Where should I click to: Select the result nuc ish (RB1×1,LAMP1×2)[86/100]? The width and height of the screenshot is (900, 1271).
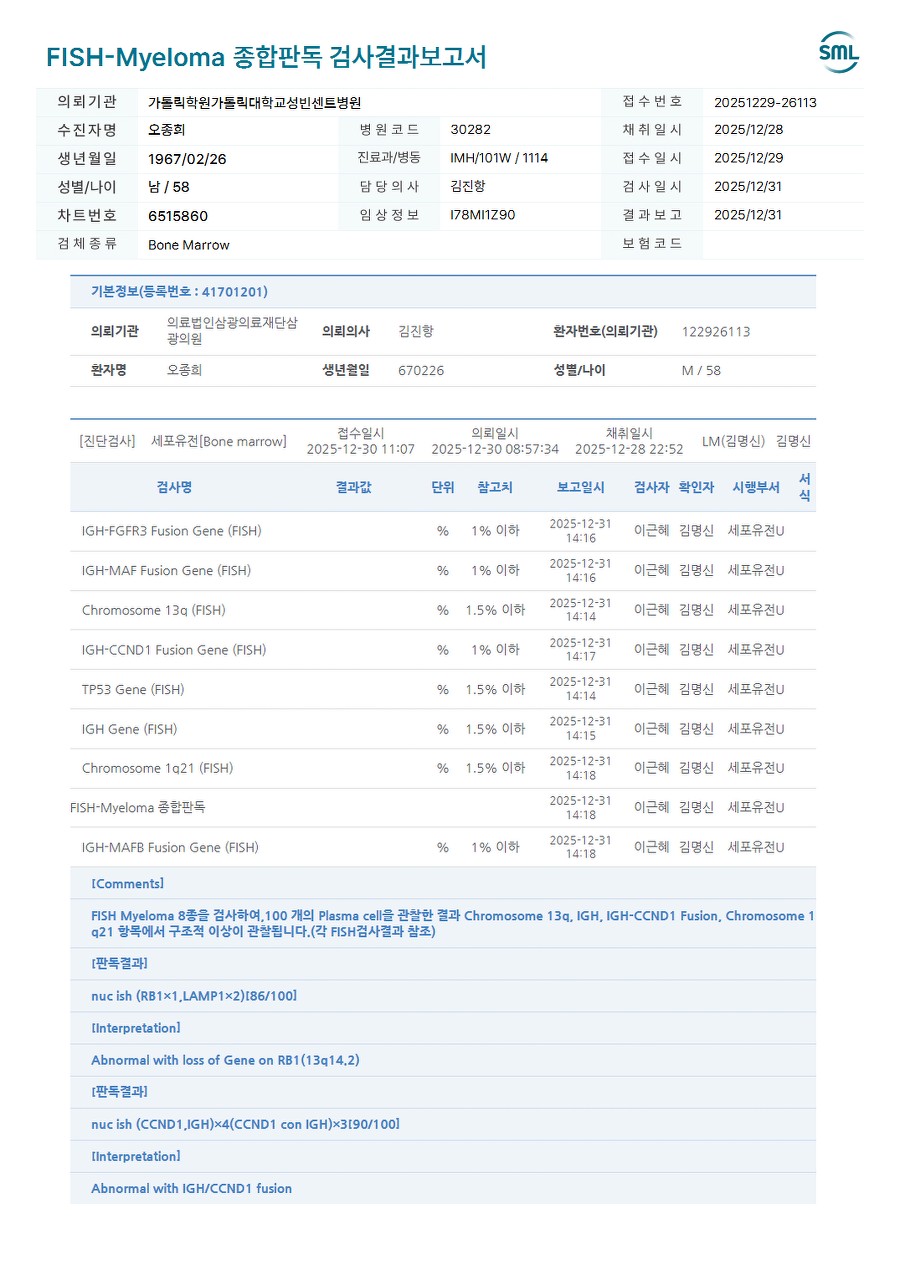click(194, 996)
